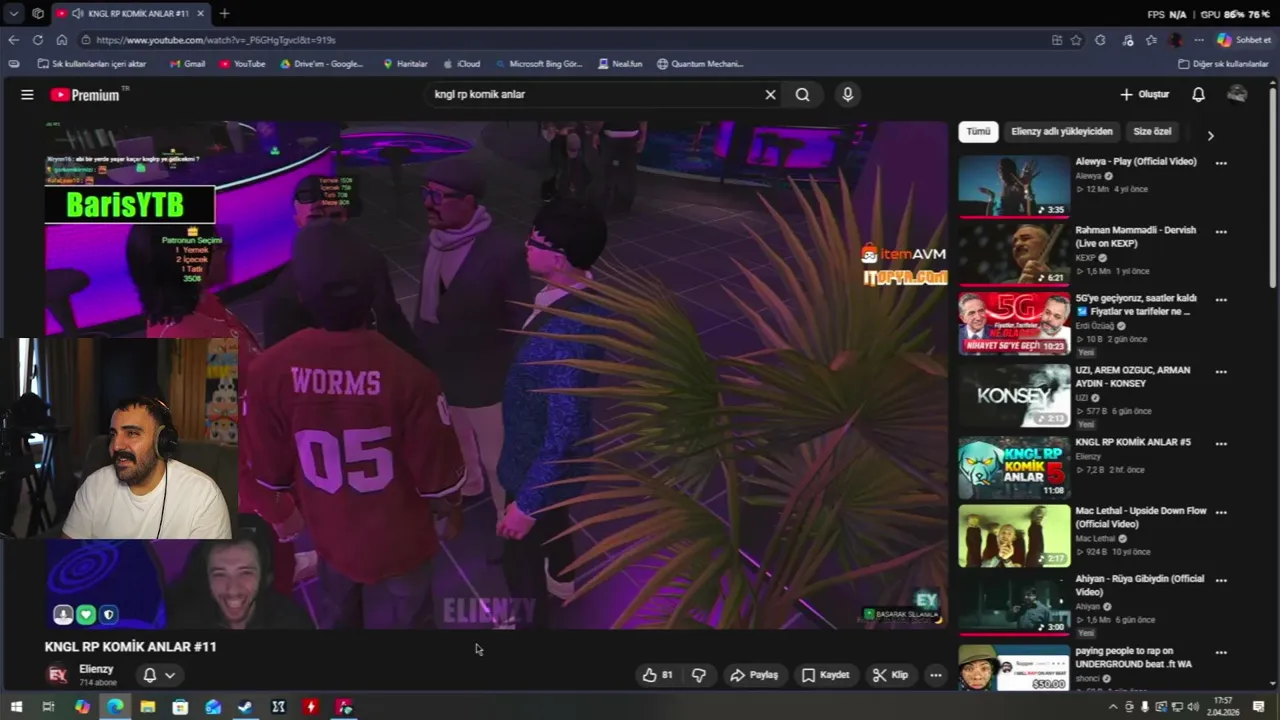This screenshot has width=1280, height=720.
Task: Bookmark this page with star icon
Action: click(1076, 40)
